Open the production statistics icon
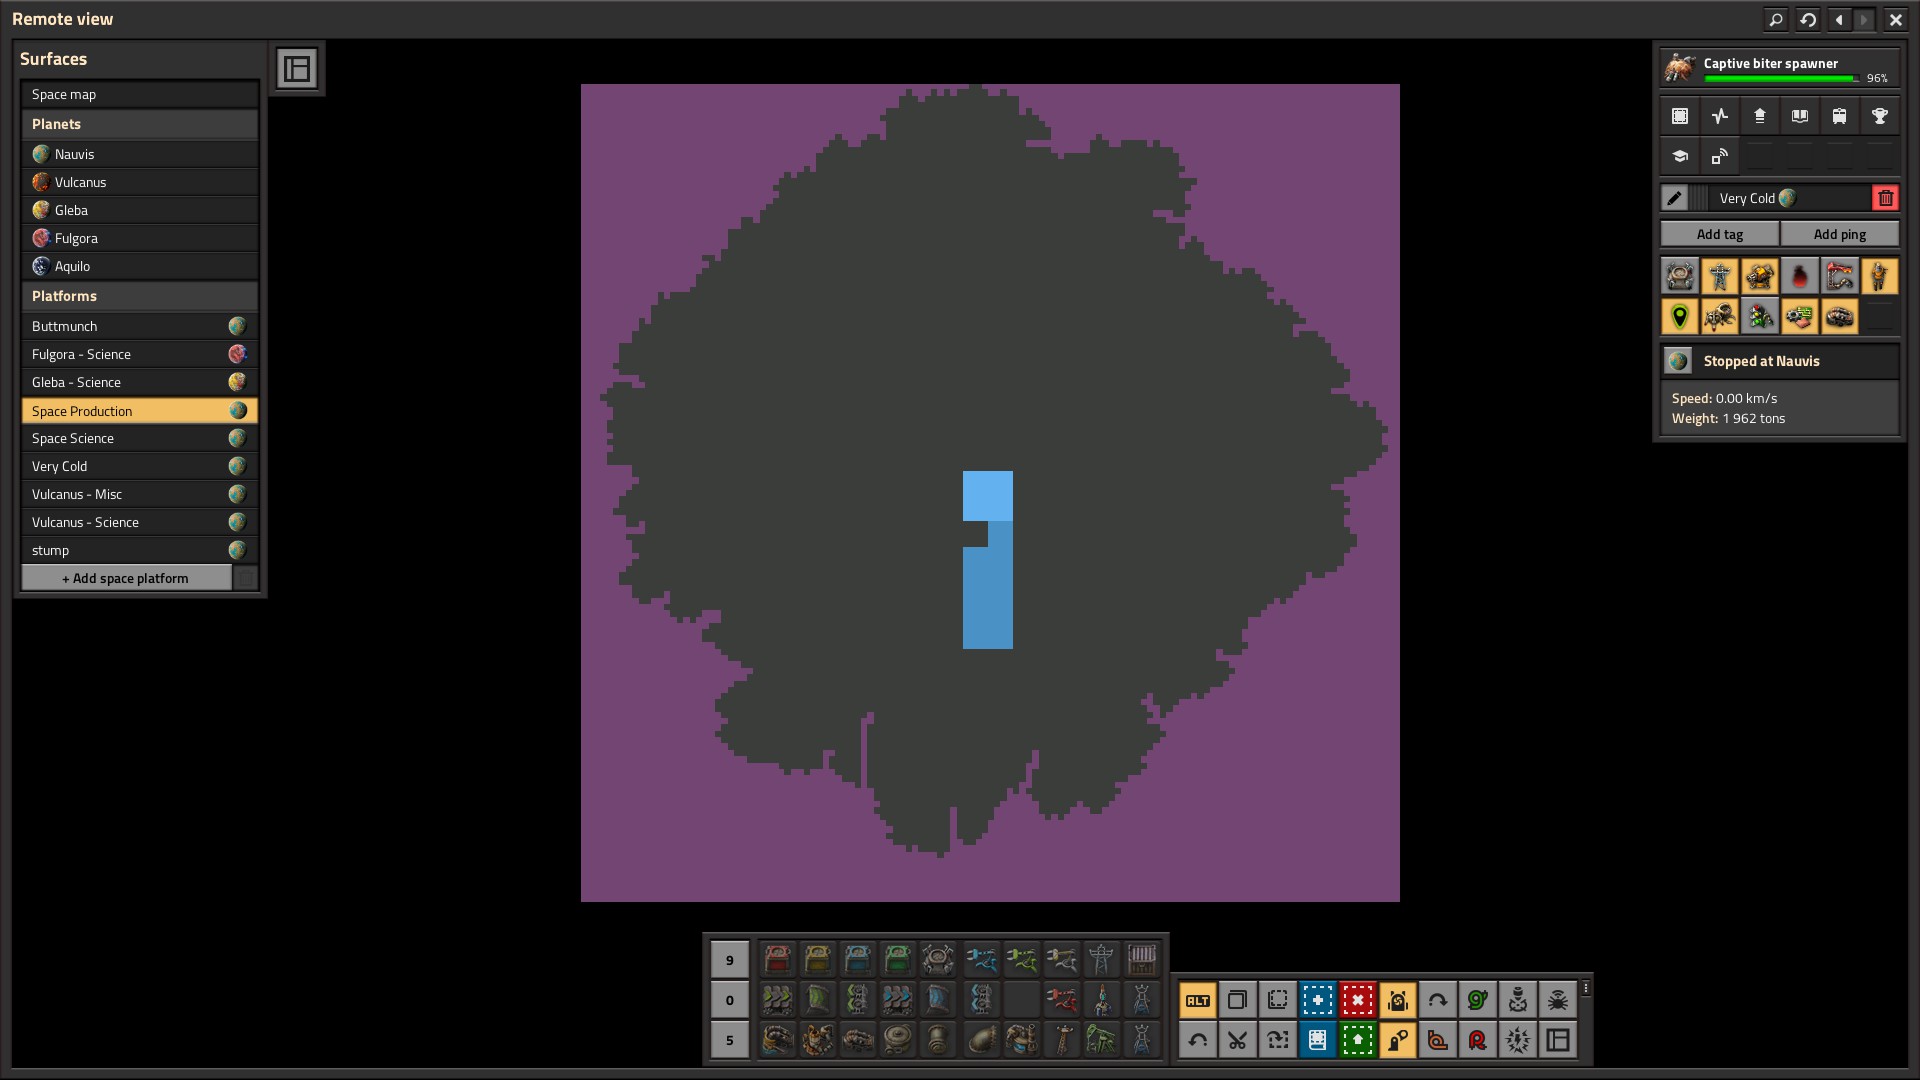Screen dimensions: 1920x1080 pyautogui.click(x=1719, y=116)
